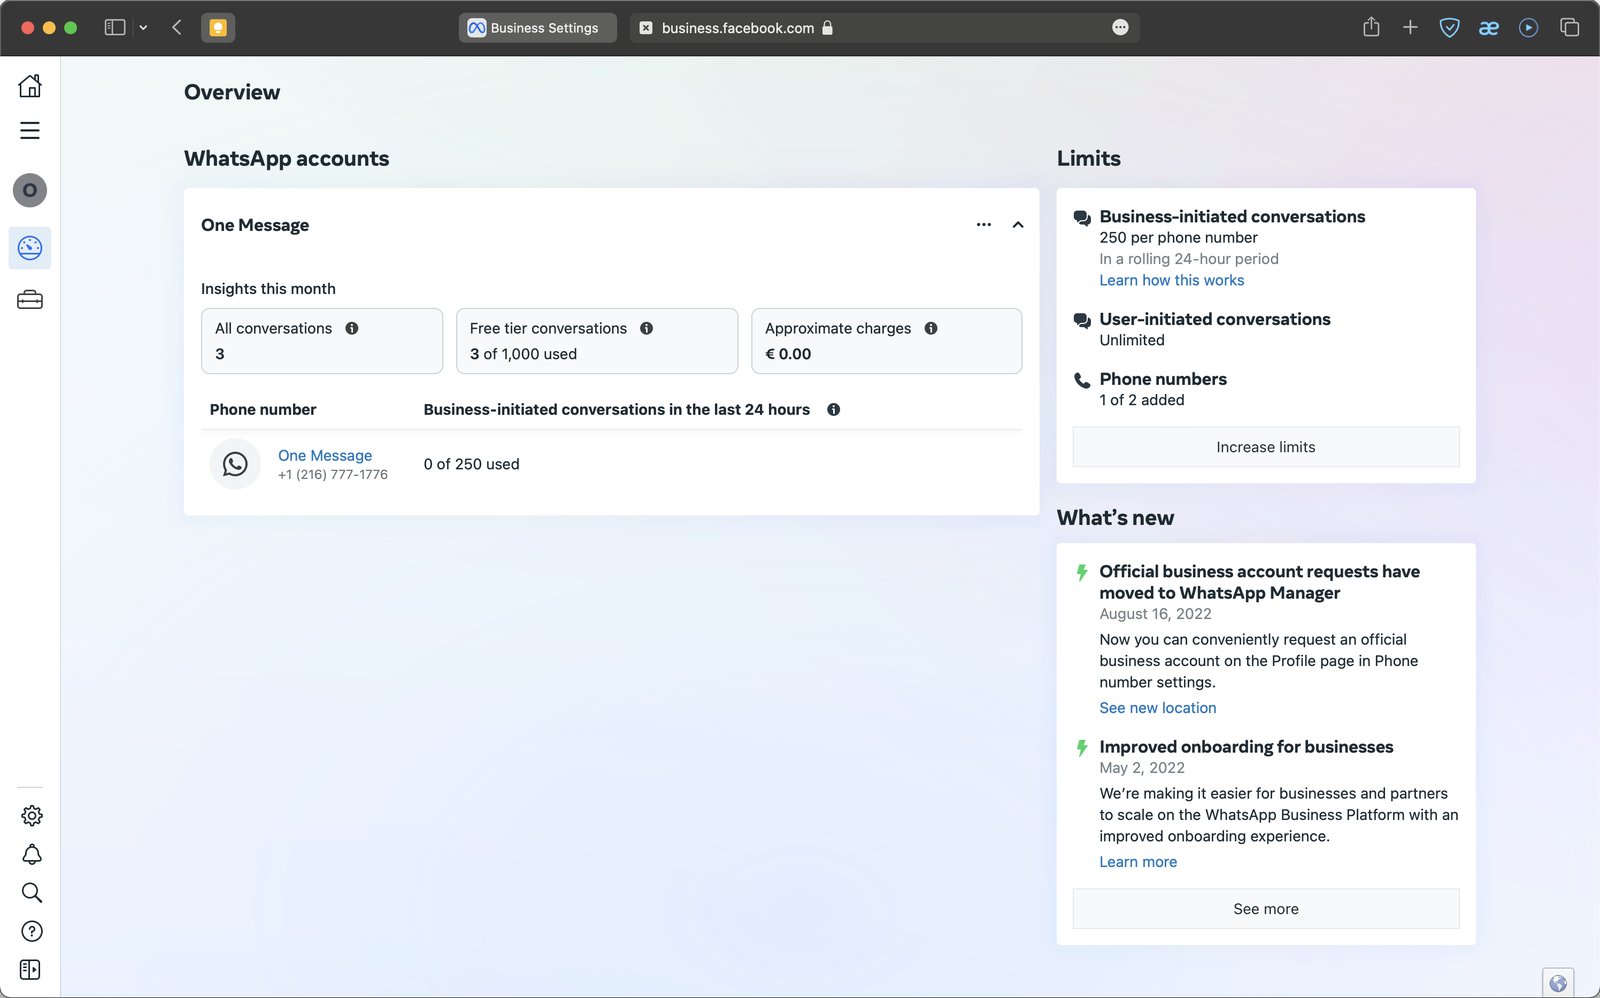
Task: Click the play-circle extension icon in toolbar
Action: [x=1528, y=28]
